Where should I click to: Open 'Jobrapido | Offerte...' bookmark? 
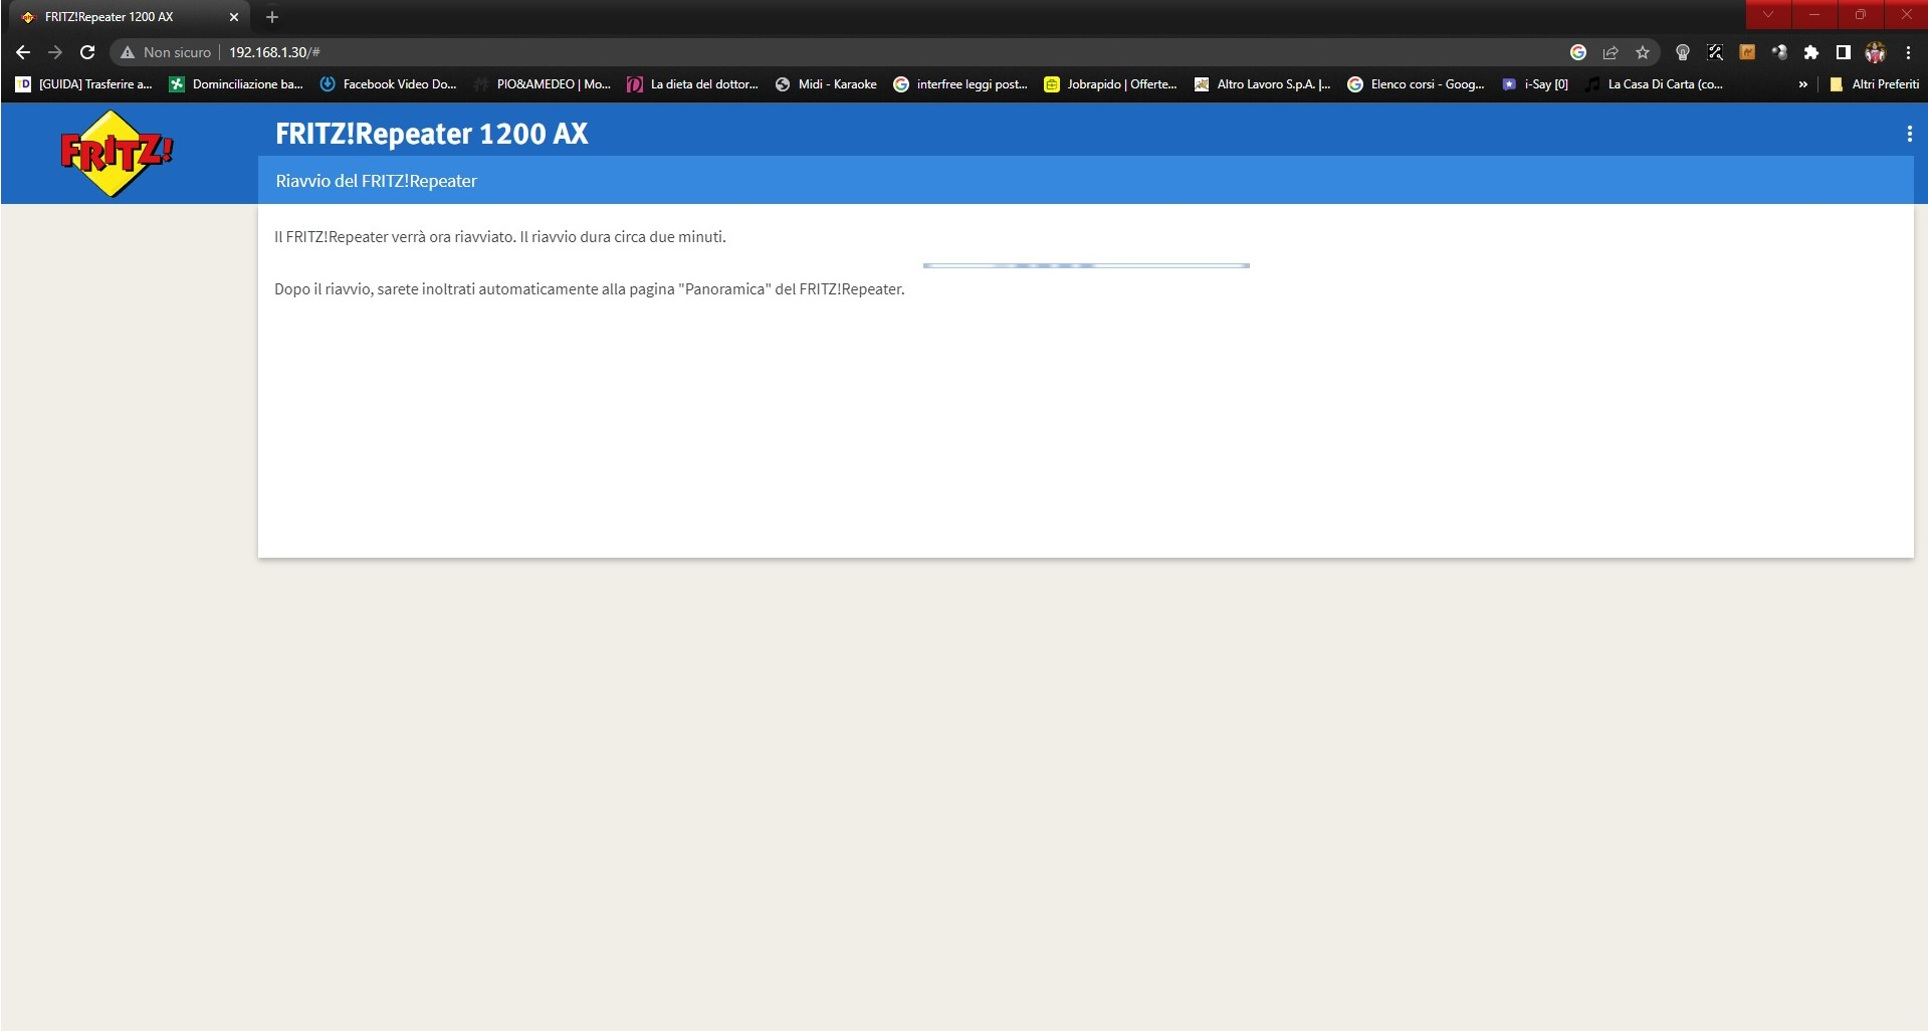point(1111,84)
